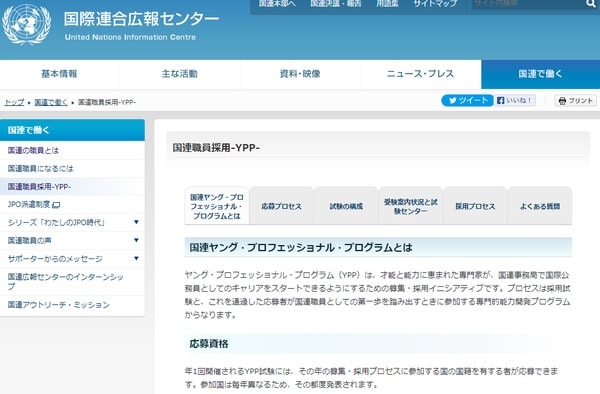Open the 基本情報 main menu

tap(59, 74)
